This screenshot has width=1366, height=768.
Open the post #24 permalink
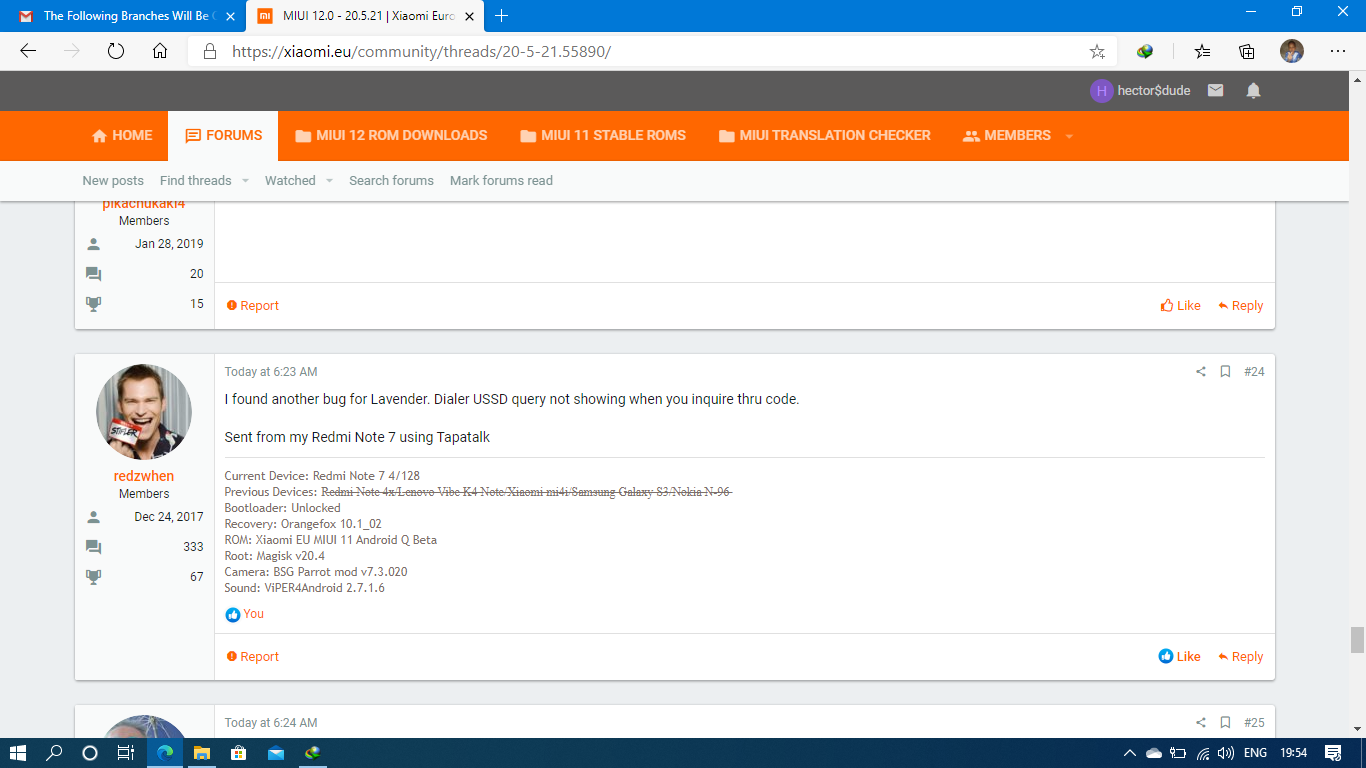coord(1254,372)
